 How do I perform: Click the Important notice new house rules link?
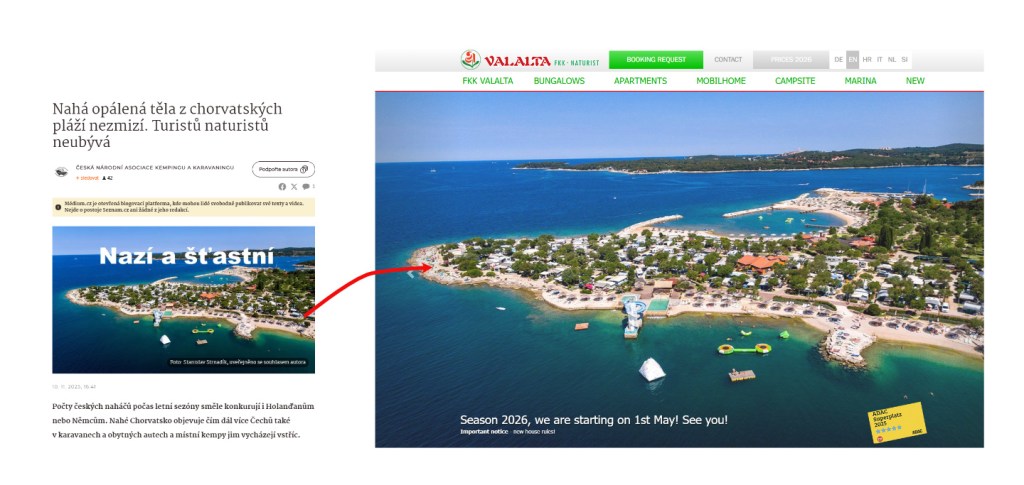507,431
